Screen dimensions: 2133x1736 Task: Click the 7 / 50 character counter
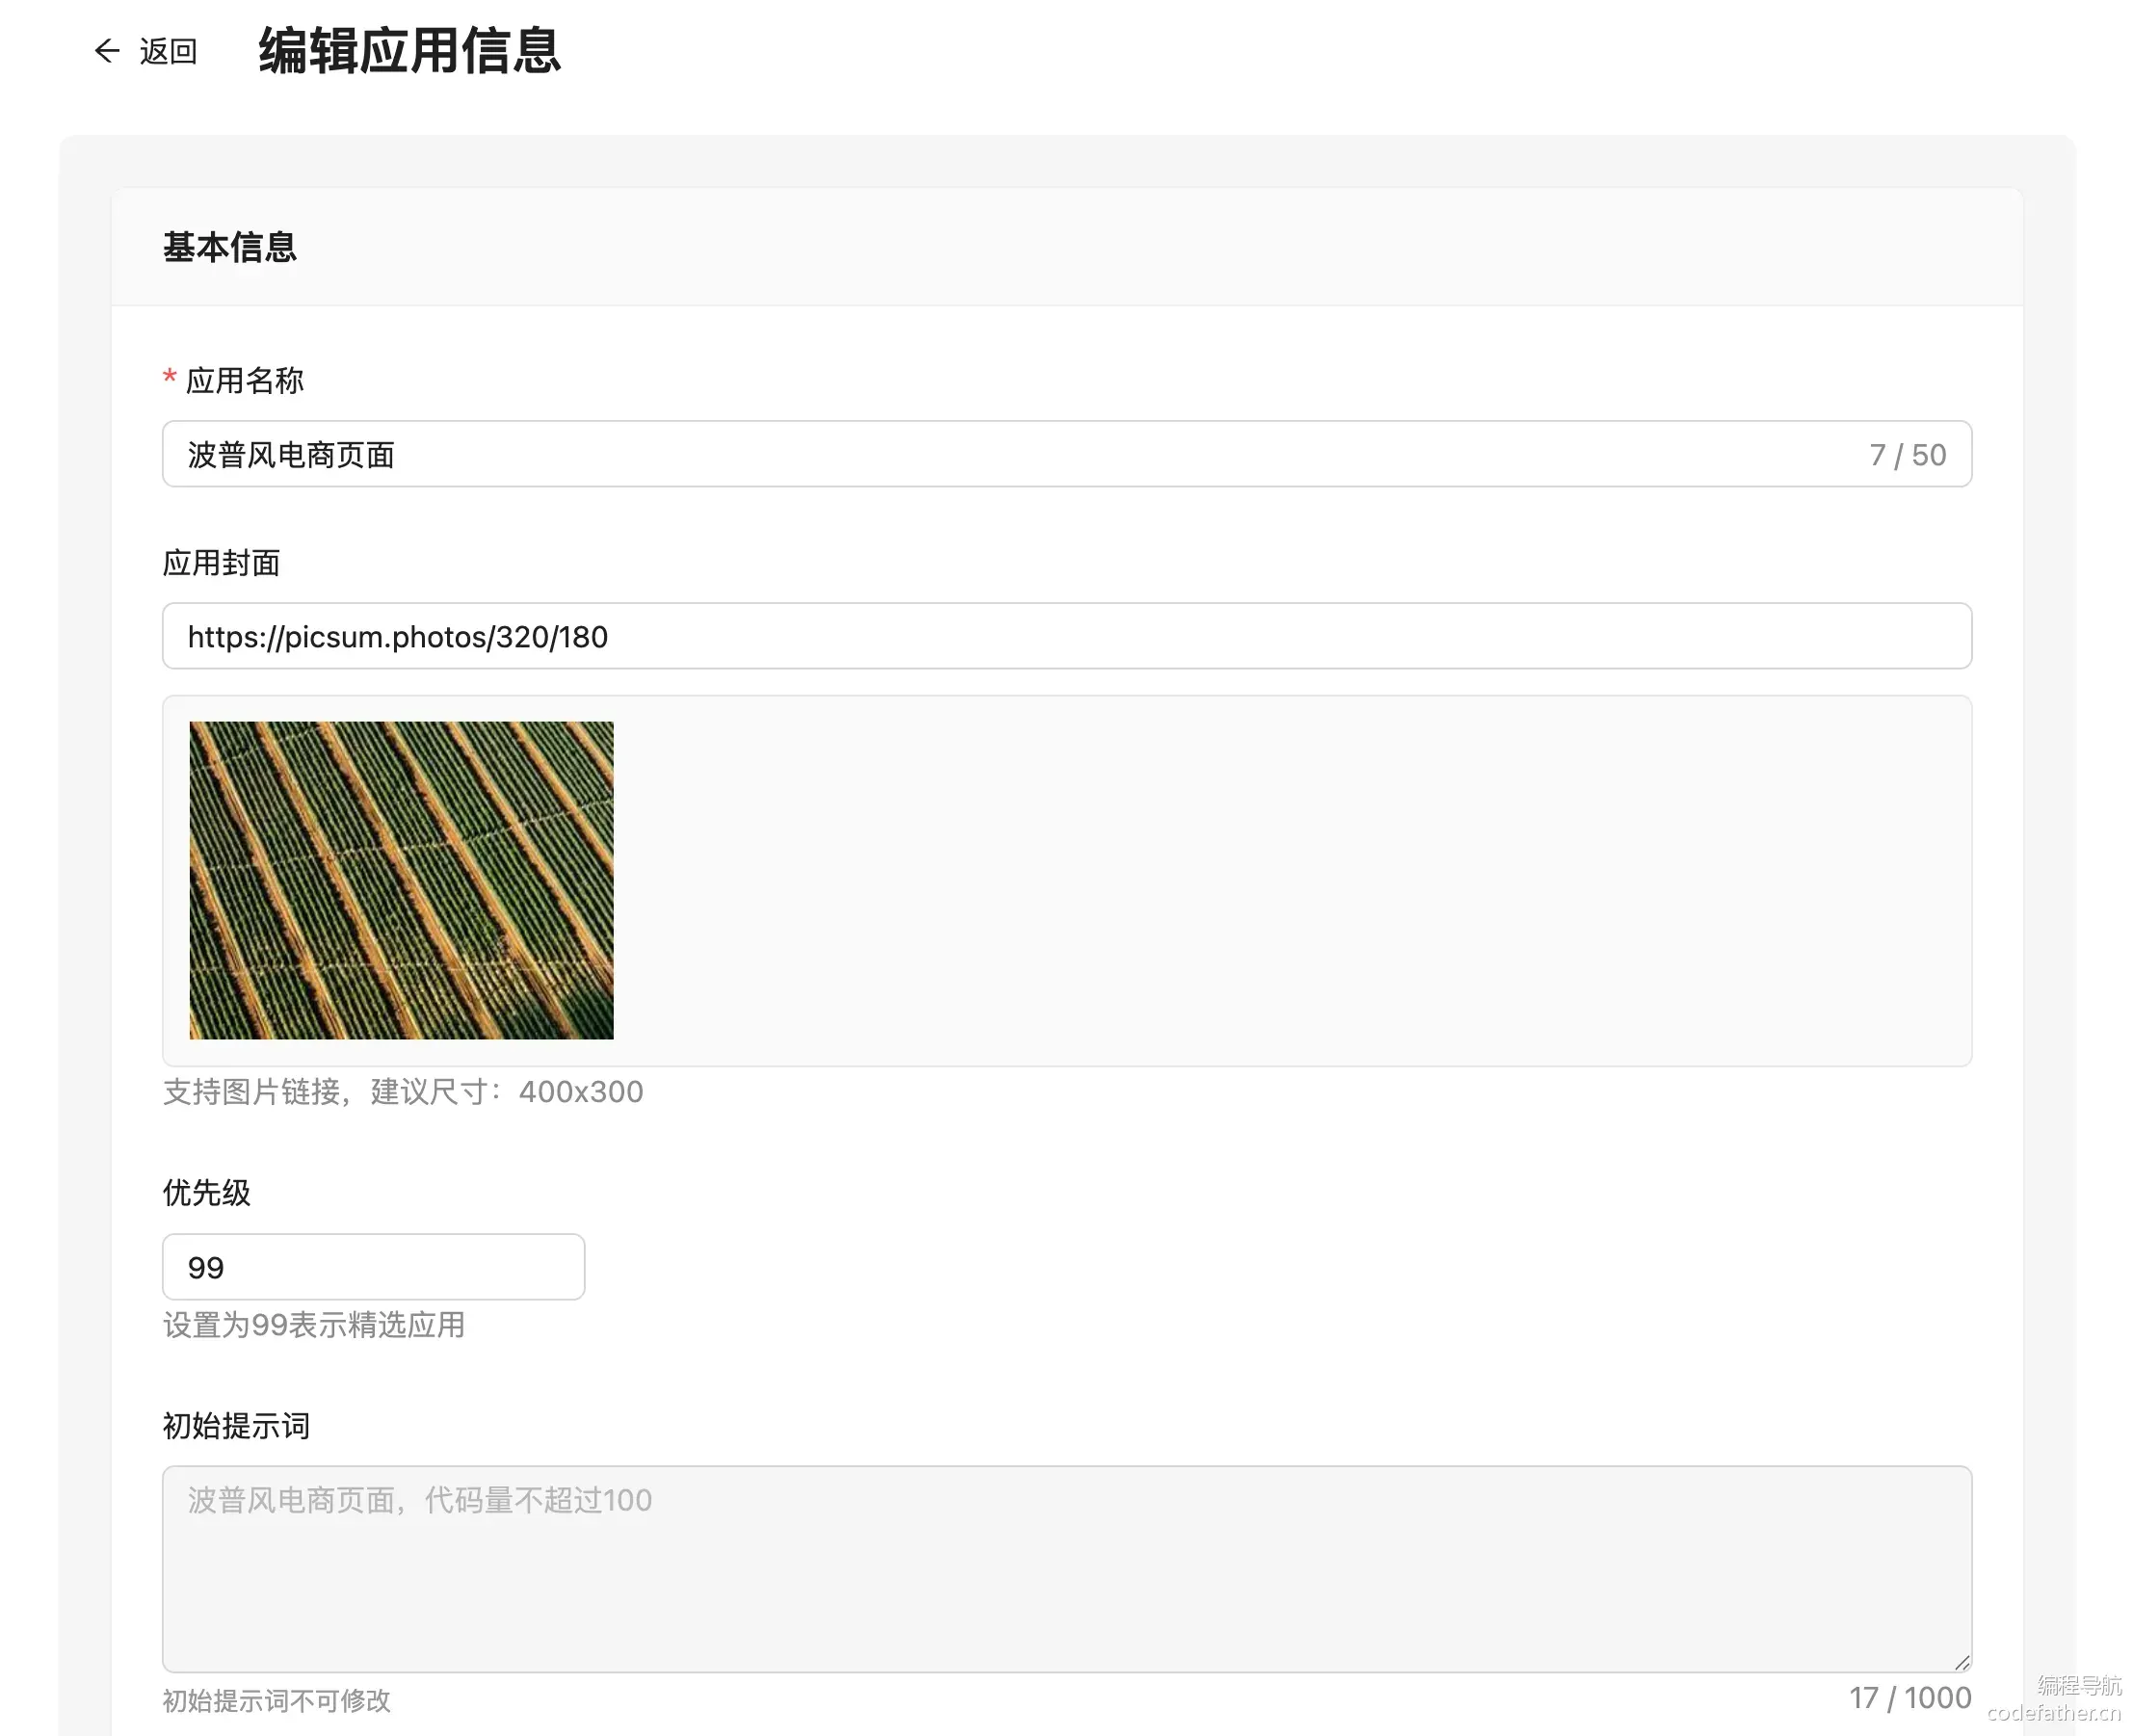(x=1907, y=455)
